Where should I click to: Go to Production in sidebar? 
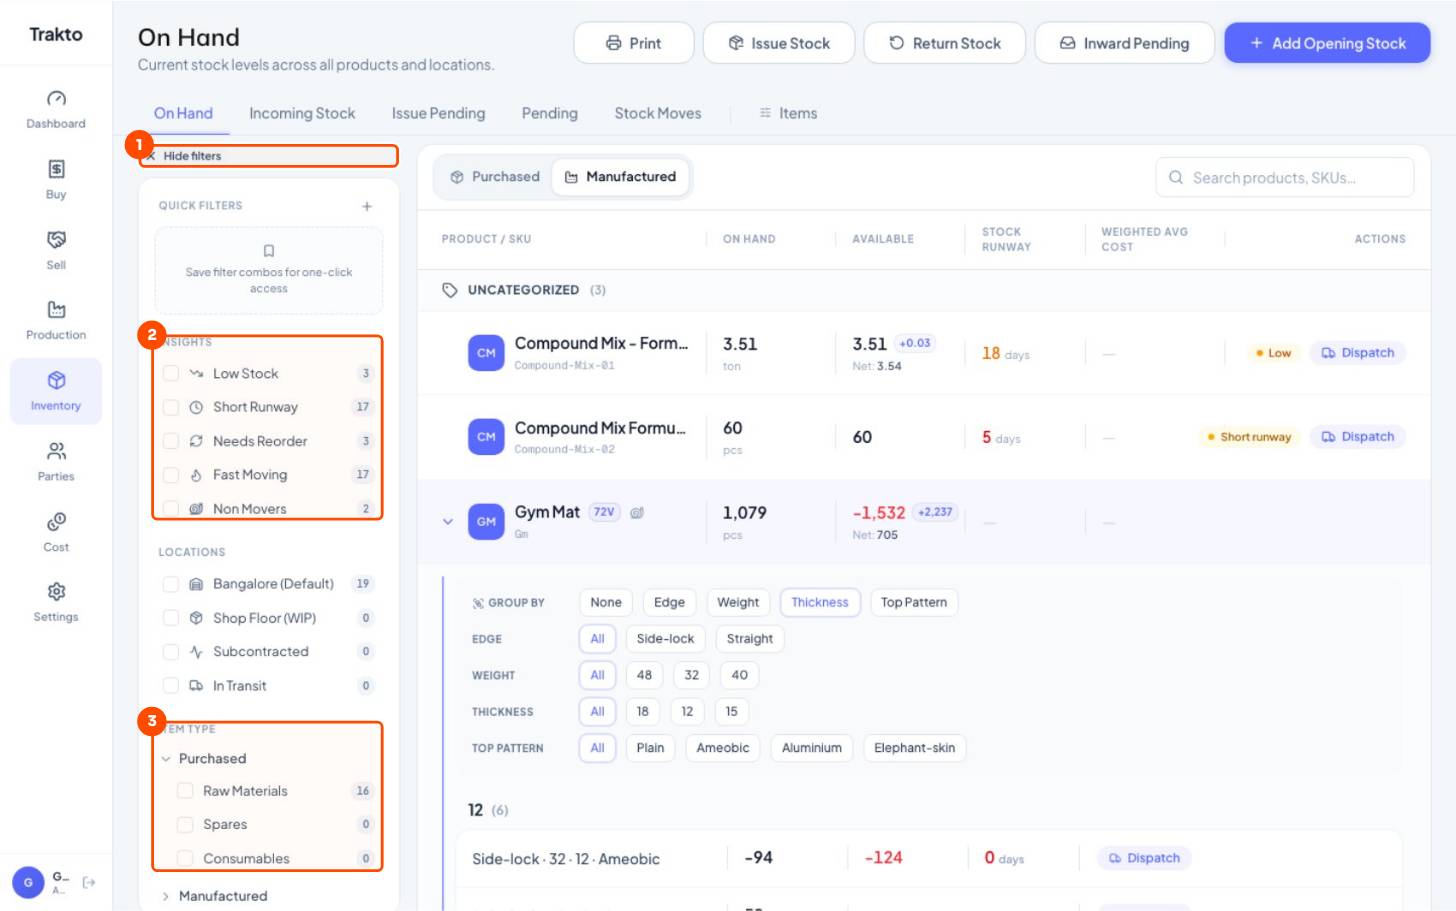tap(56, 320)
